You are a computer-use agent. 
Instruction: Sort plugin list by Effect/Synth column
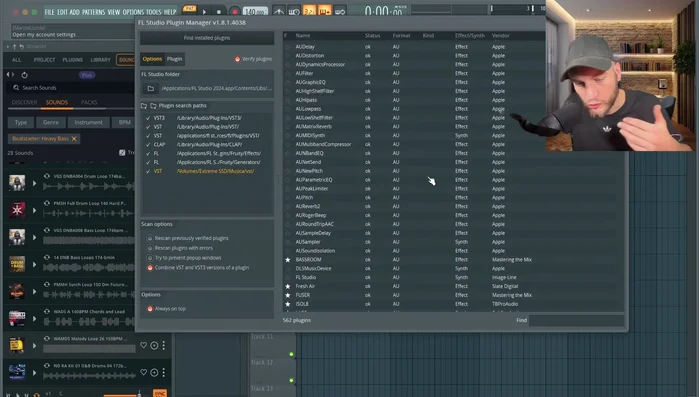tap(469, 36)
